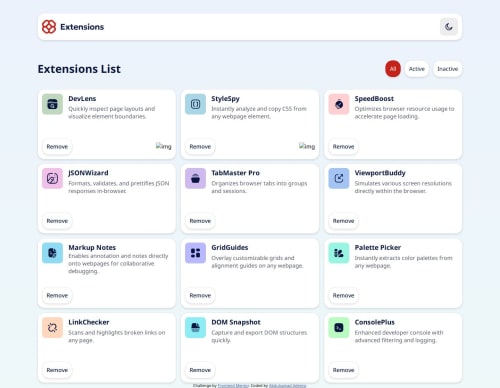Image resolution: width=500 pixels, height=388 pixels.
Task: Remove the JSONWizard extension
Action: pos(57,221)
